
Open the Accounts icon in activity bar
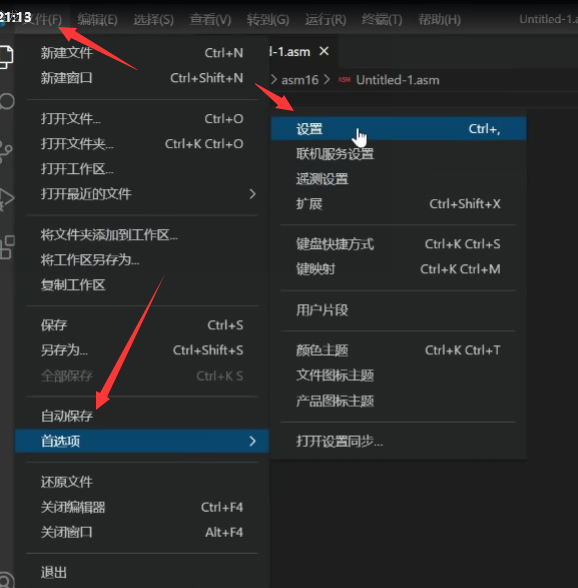coord(7,579)
